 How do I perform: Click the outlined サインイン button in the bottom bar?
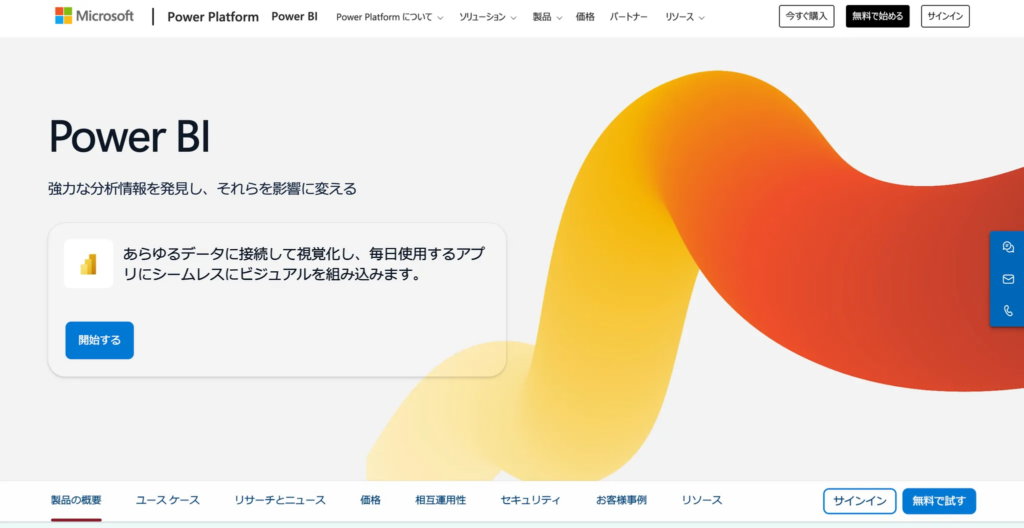coord(859,501)
